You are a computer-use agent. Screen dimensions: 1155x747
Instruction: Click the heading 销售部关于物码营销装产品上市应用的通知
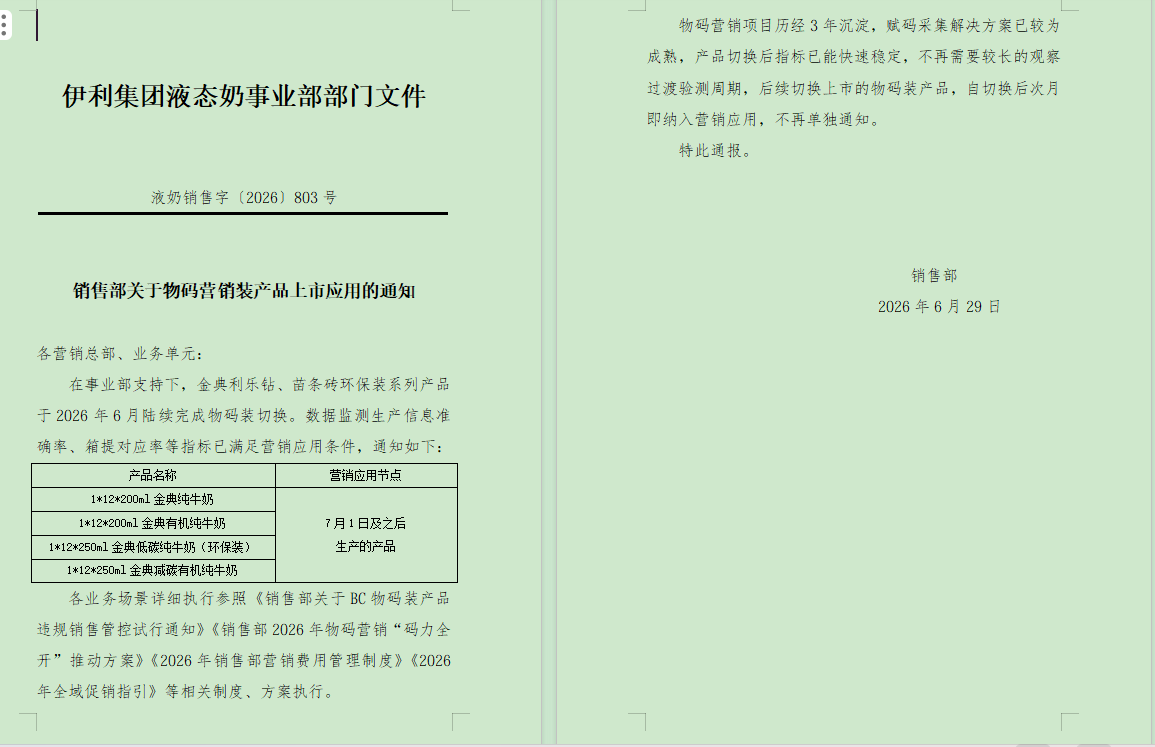click(x=244, y=291)
